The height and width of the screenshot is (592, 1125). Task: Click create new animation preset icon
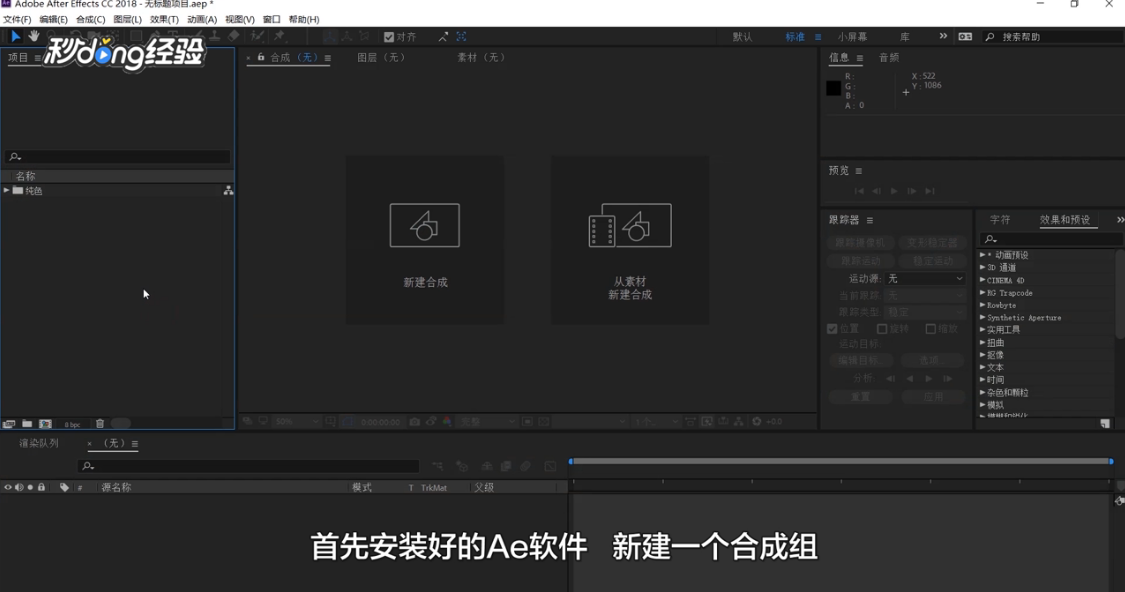1105,423
